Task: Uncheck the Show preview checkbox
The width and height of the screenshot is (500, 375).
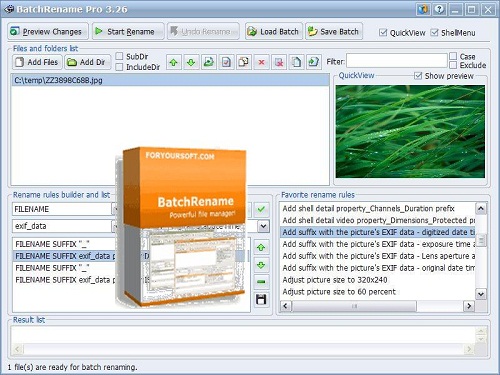Action: click(x=418, y=76)
